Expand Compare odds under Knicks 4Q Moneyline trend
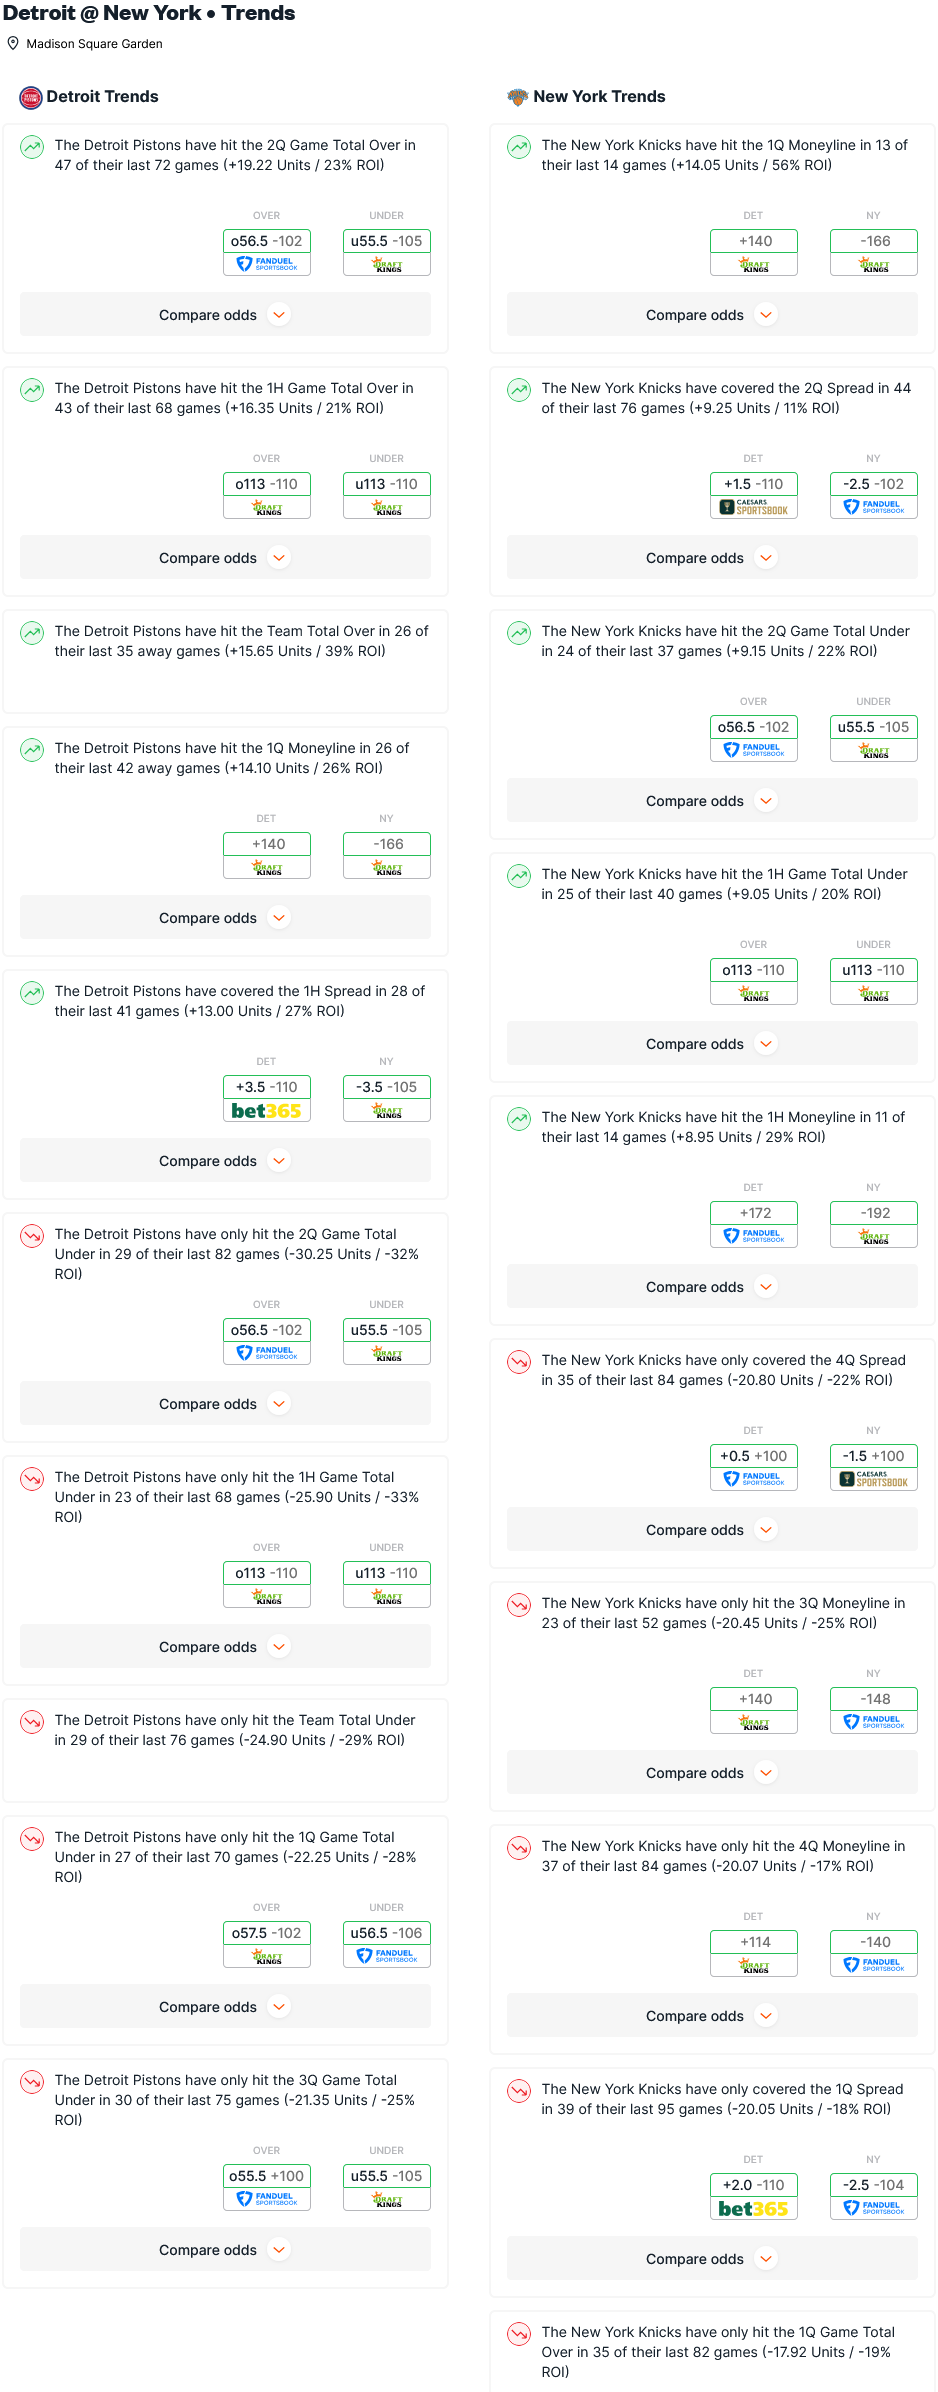 (x=712, y=2016)
